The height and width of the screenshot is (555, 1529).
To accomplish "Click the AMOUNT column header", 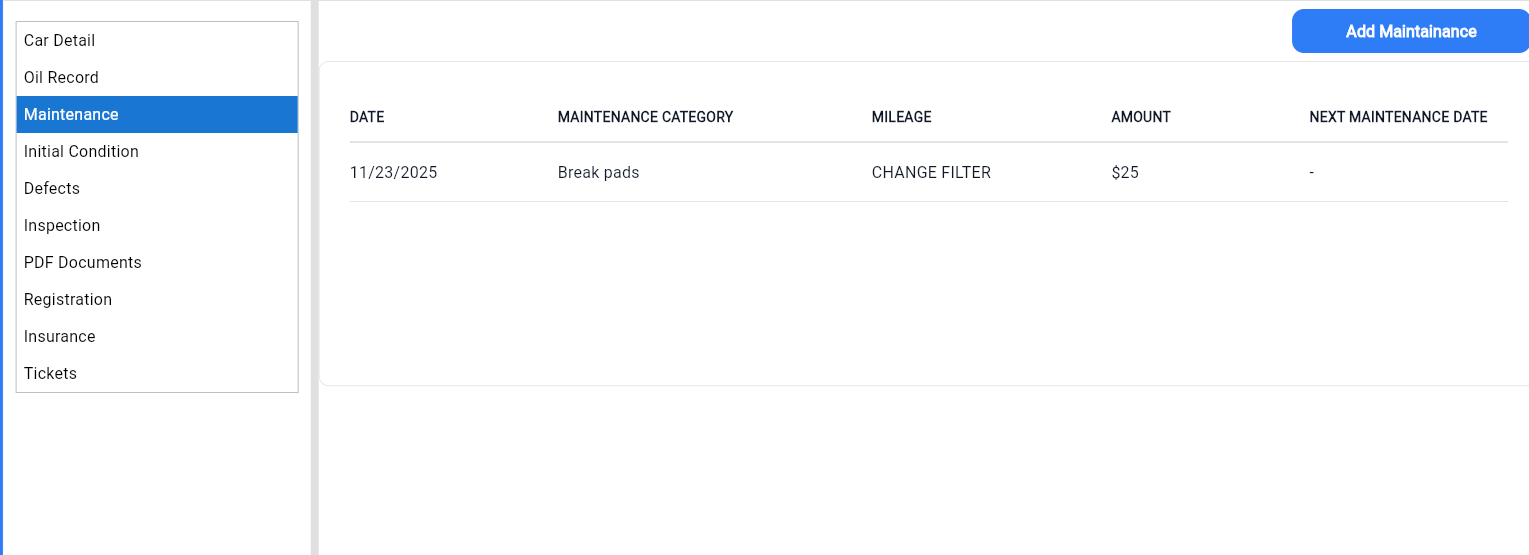I will pos(1140,118).
